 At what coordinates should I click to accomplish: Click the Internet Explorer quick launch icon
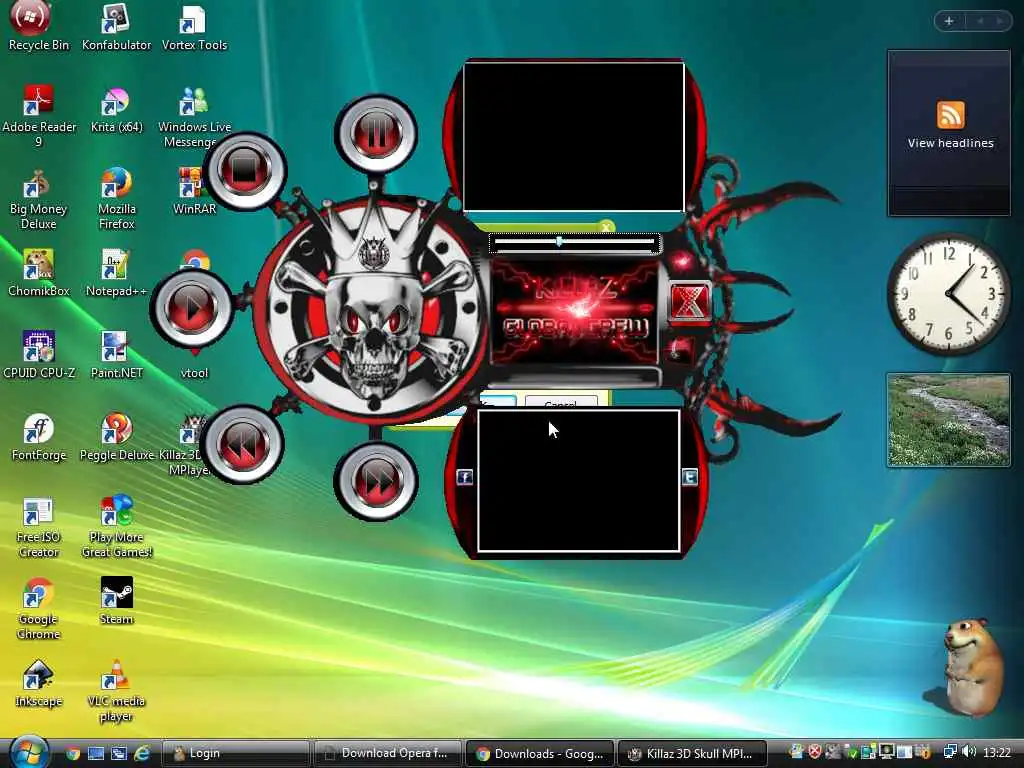[x=142, y=754]
